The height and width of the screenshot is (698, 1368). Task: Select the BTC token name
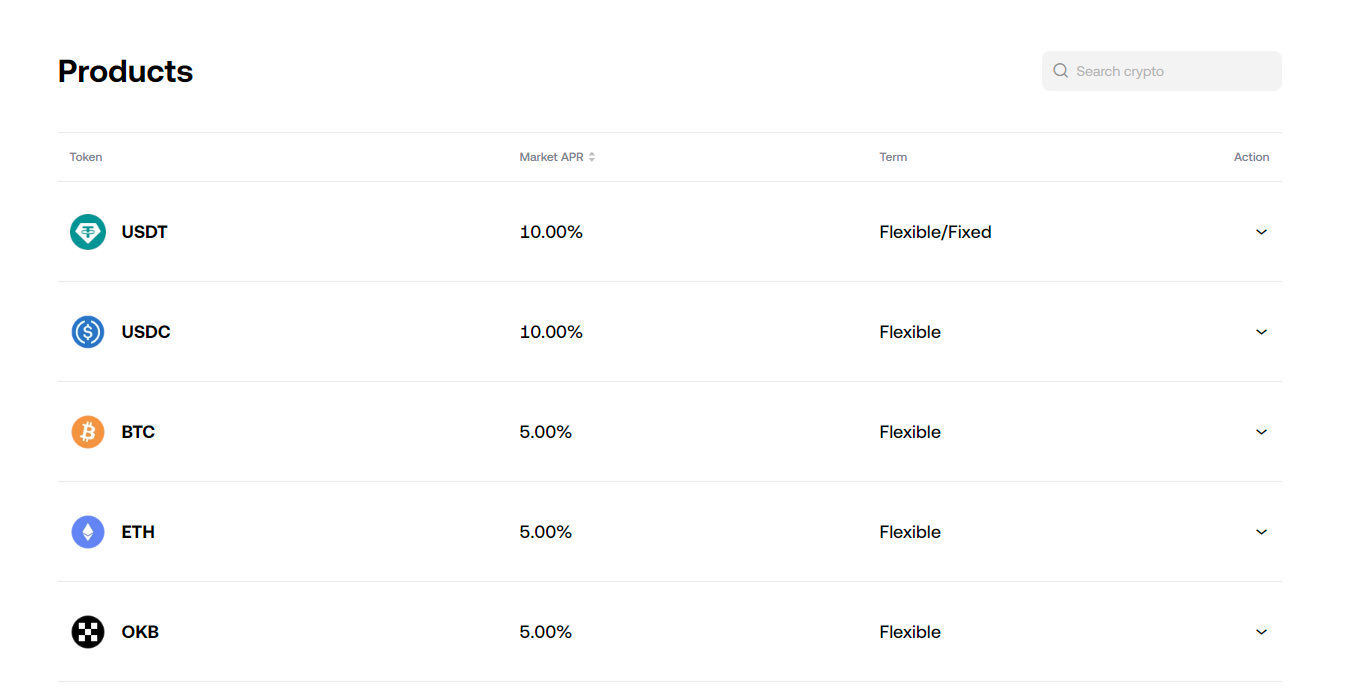[x=138, y=432]
